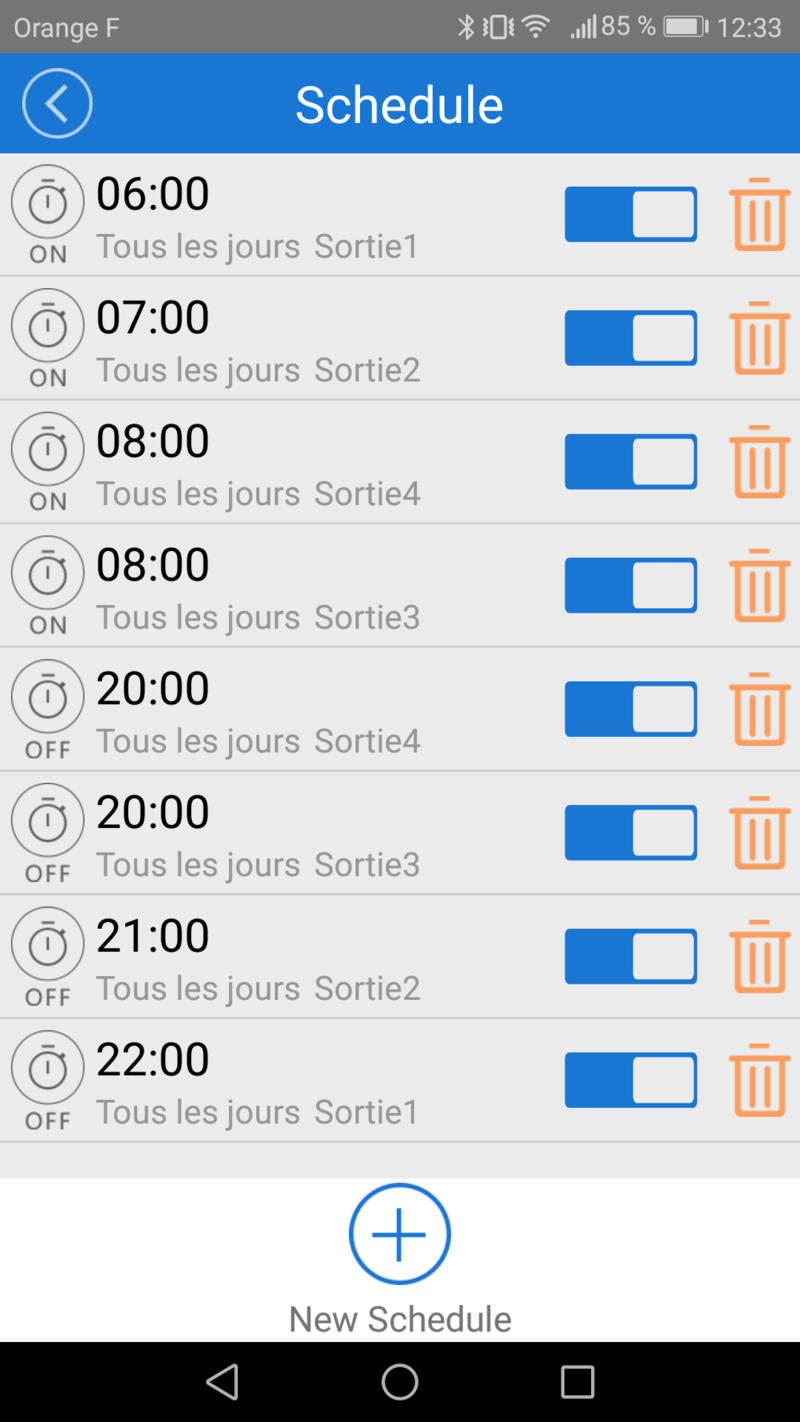Delete the 06:00 Sortie1 schedule
The width and height of the screenshot is (800, 1422).
coord(759,214)
